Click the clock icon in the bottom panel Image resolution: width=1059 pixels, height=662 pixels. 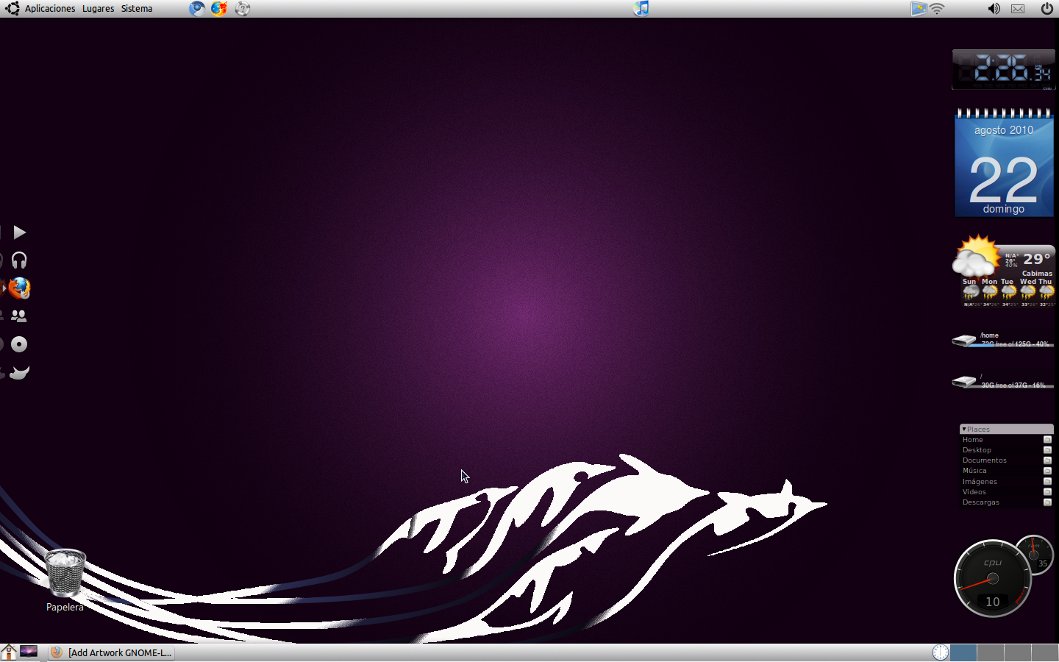(x=940, y=652)
